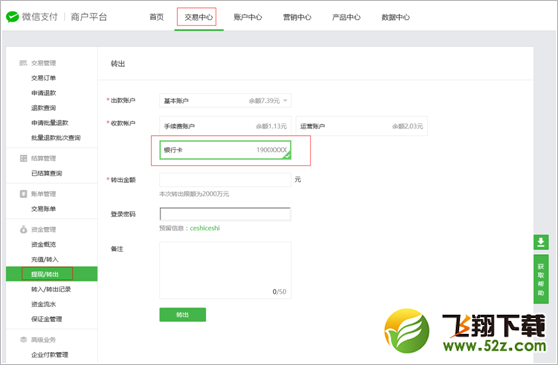Open 企业付款管理 in the sidebar
The width and height of the screenshot is (558, 365).
pos(49,355)
